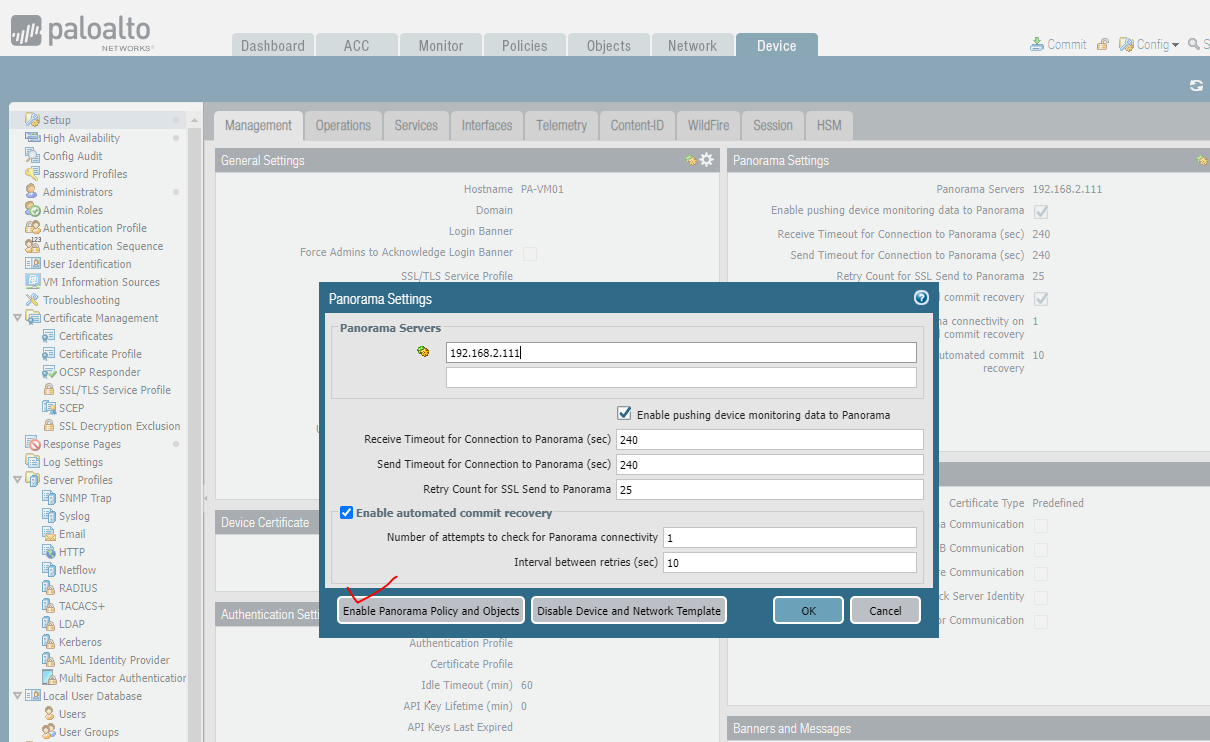
Task: Switch to the Session sub-tab
Action: tap(773, 126)
